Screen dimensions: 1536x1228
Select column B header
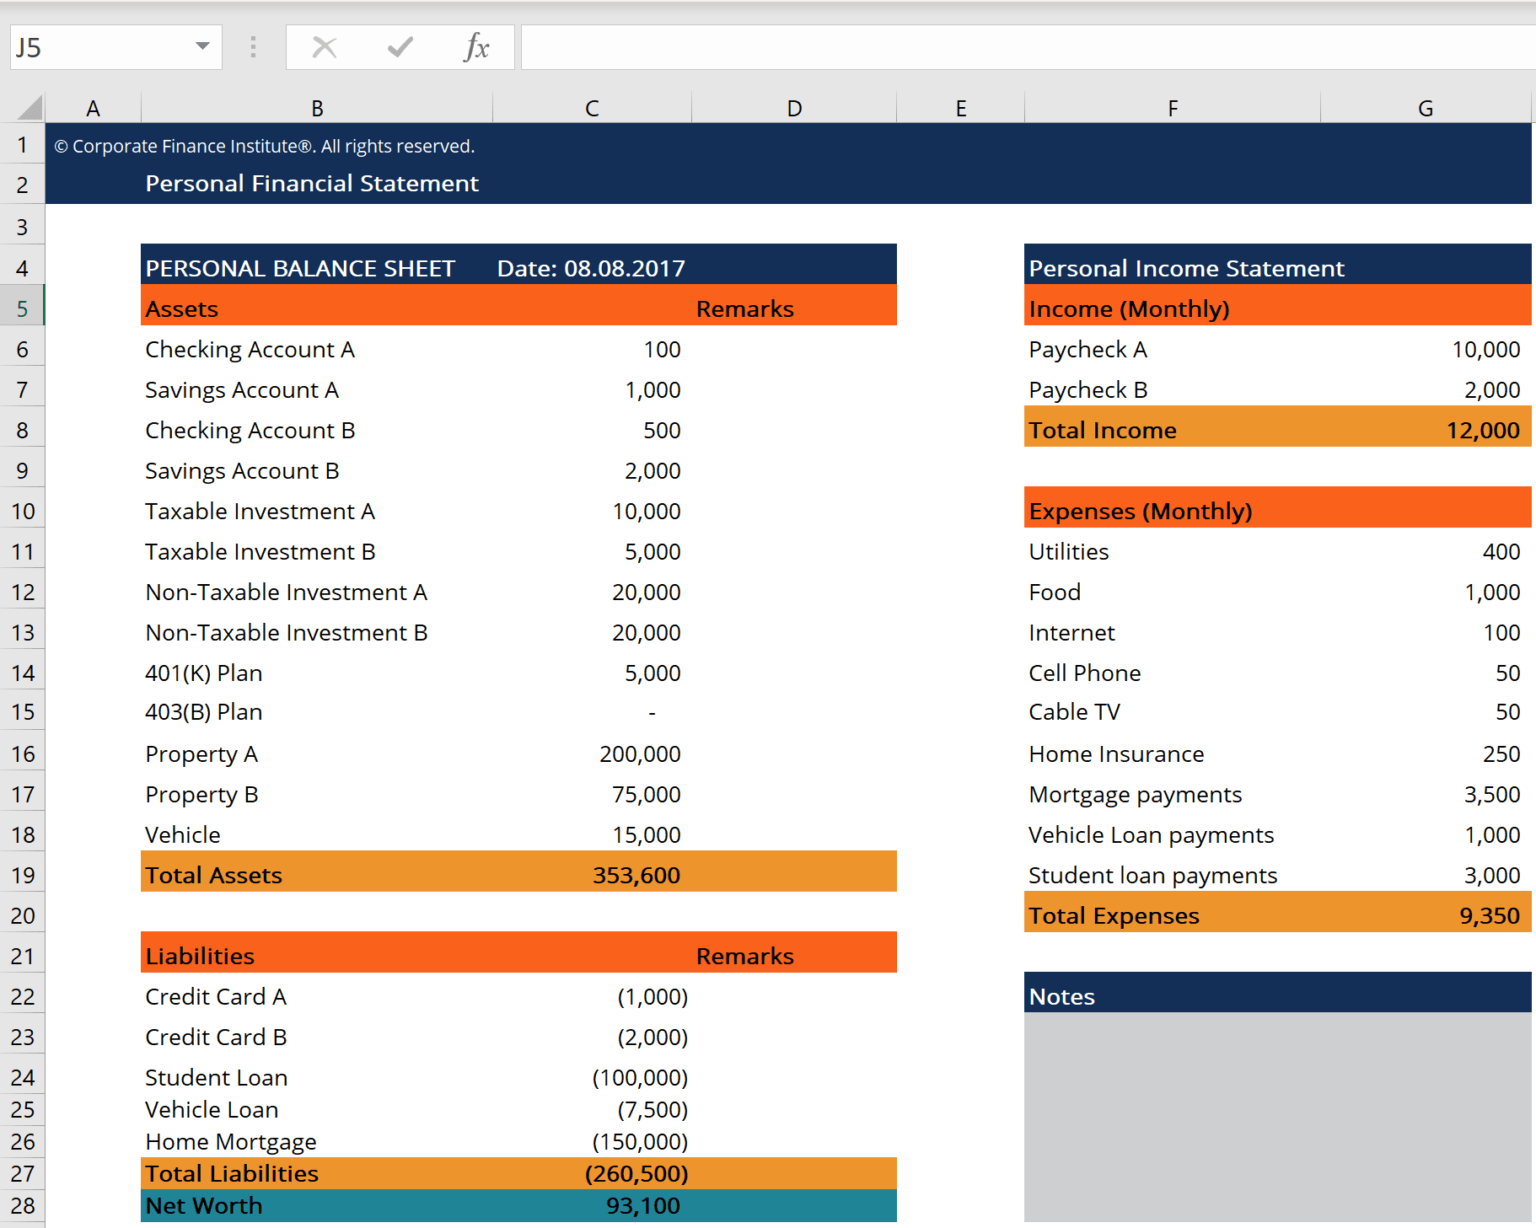pyautogui.click(x=316, y=108)
